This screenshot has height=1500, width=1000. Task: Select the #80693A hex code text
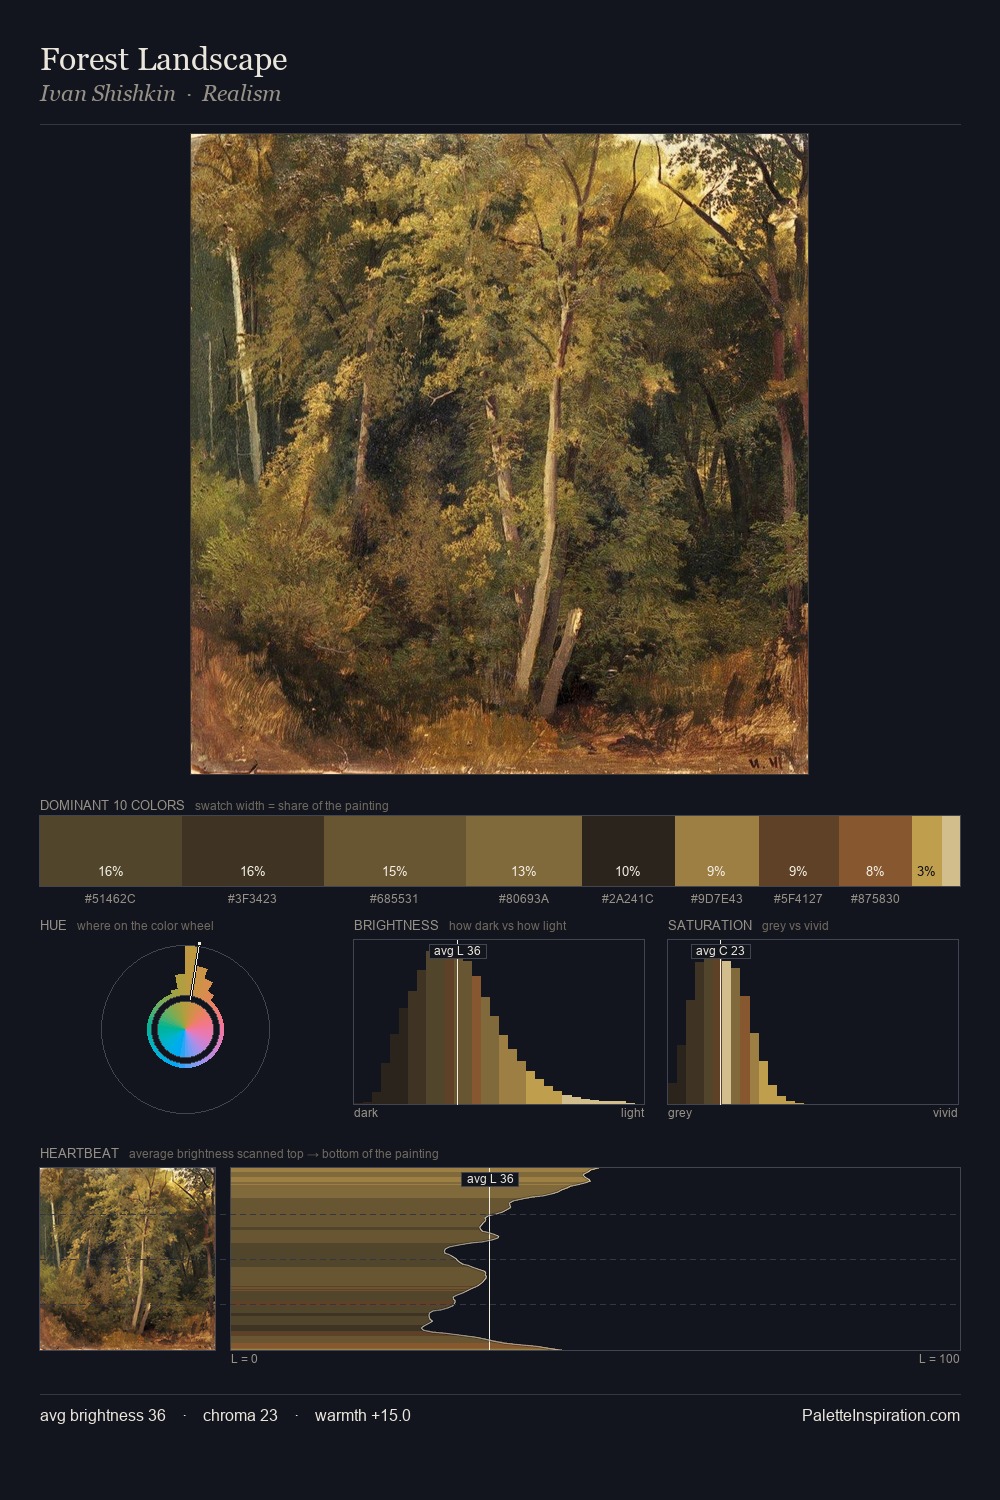click(x=524, y=899)
